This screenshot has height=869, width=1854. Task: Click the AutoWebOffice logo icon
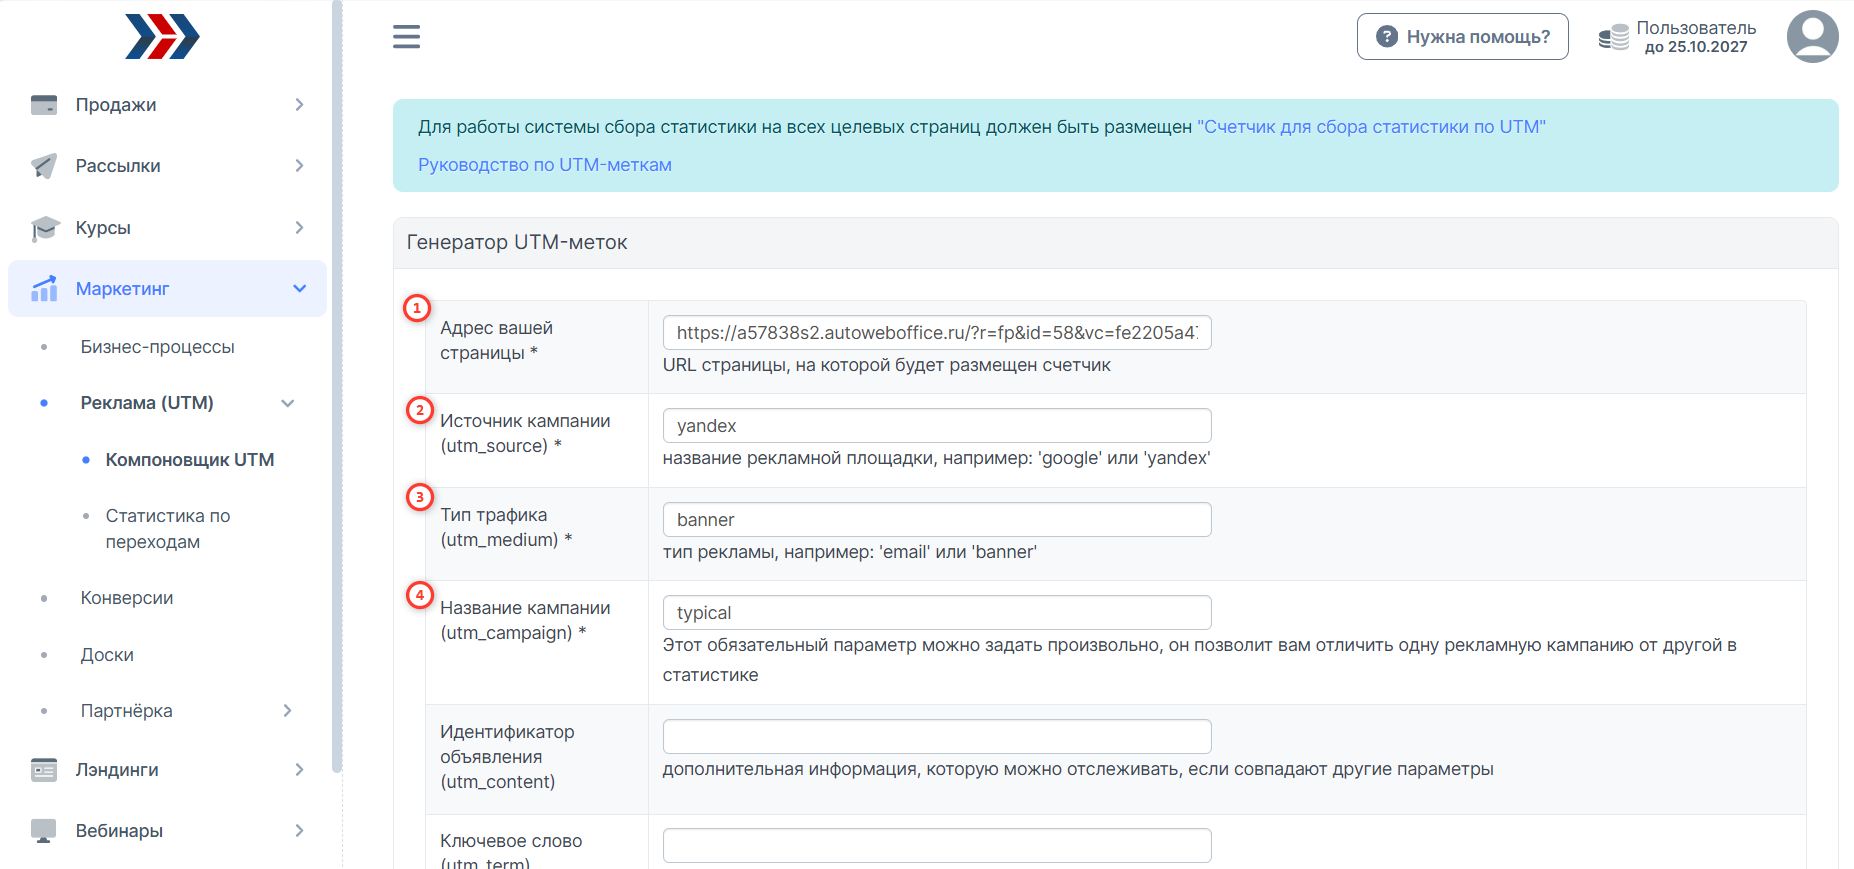162,37
